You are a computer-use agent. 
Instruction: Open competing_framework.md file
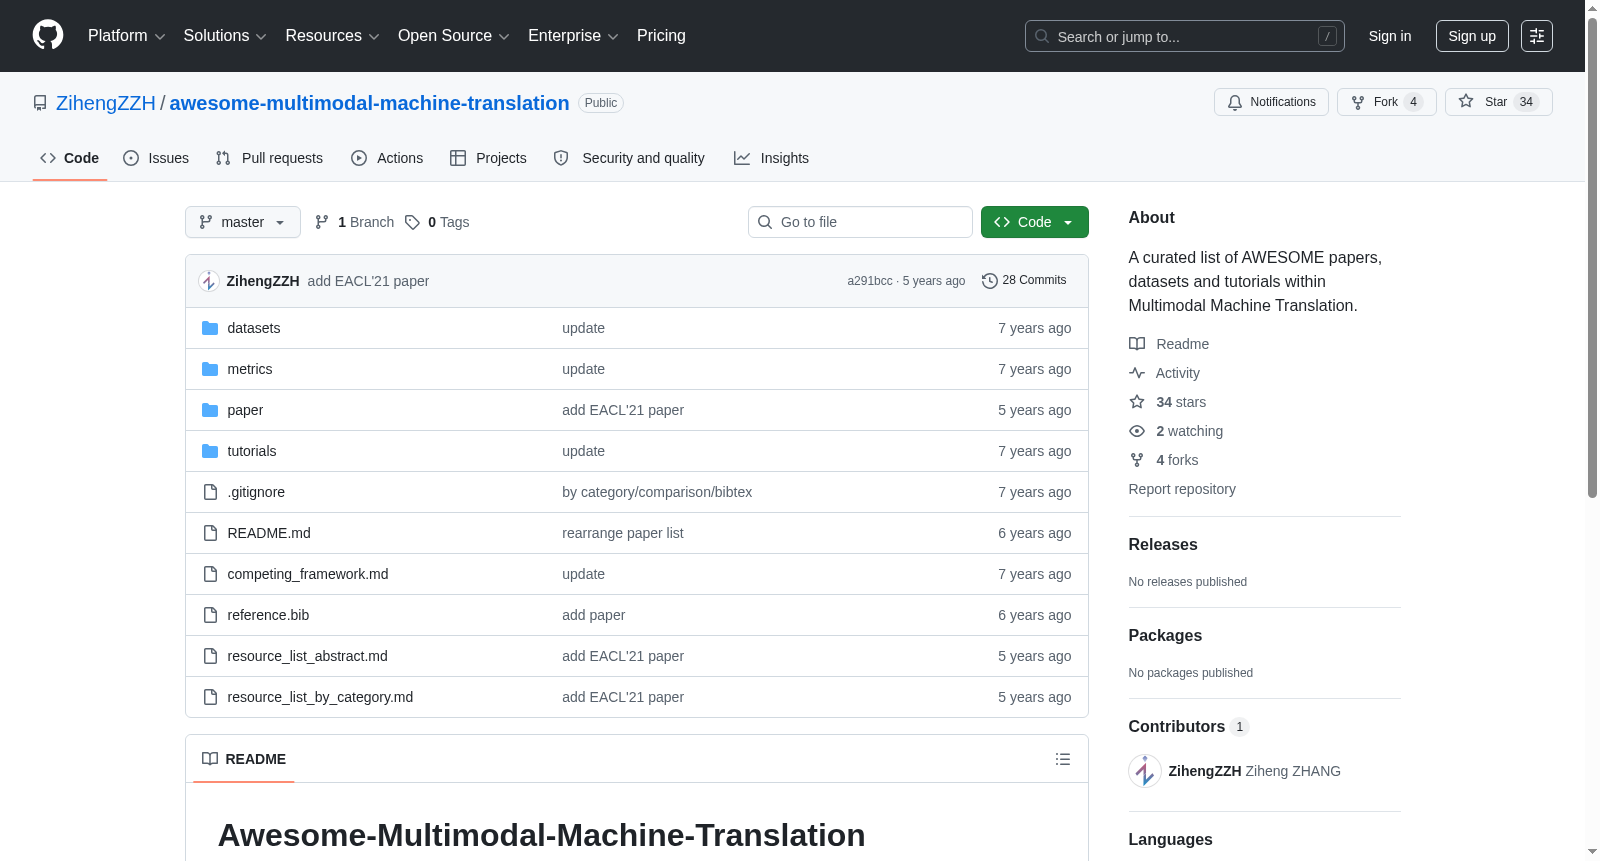pos(308,574)
